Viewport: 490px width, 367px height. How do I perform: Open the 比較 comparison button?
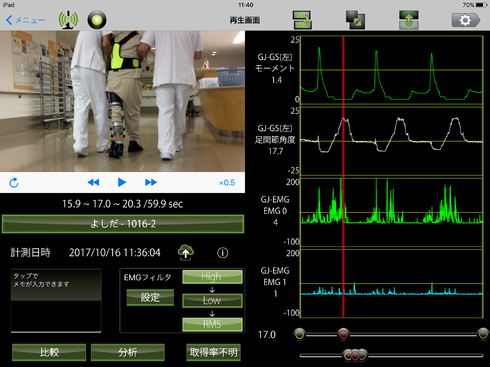point(49,352)
